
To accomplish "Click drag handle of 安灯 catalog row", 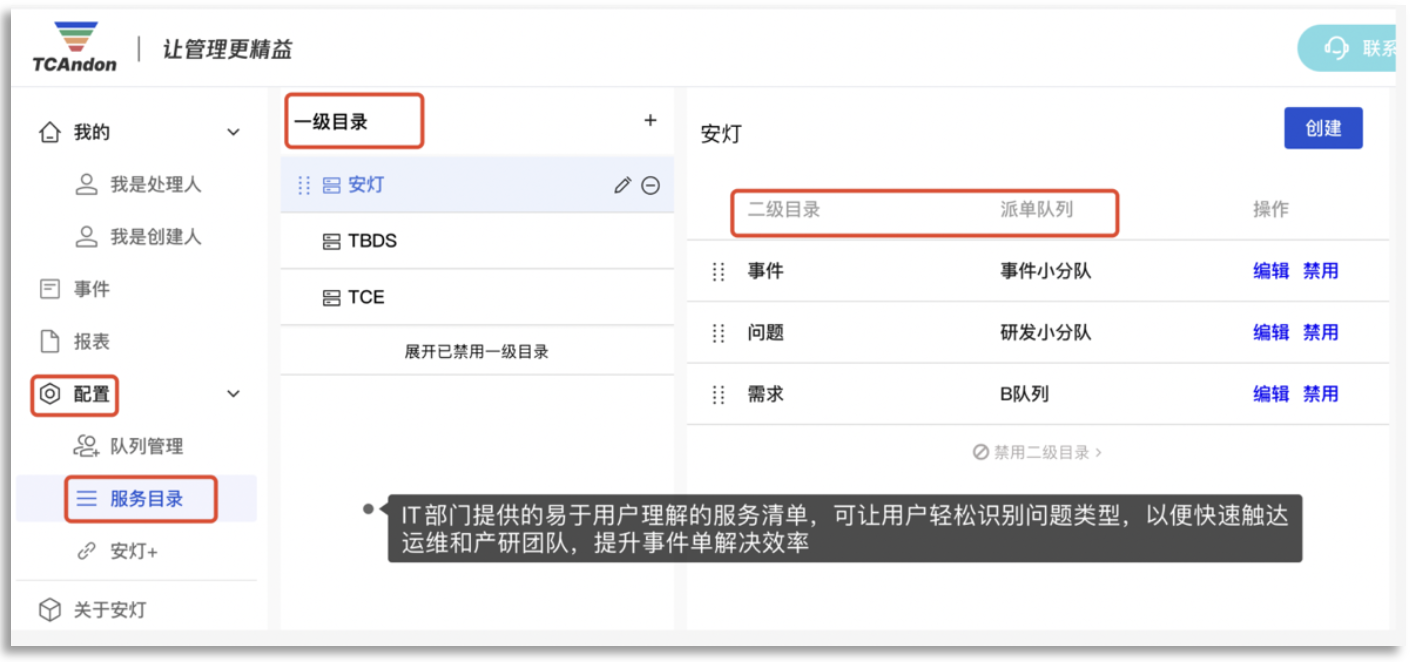I will (x=305, y=185).
